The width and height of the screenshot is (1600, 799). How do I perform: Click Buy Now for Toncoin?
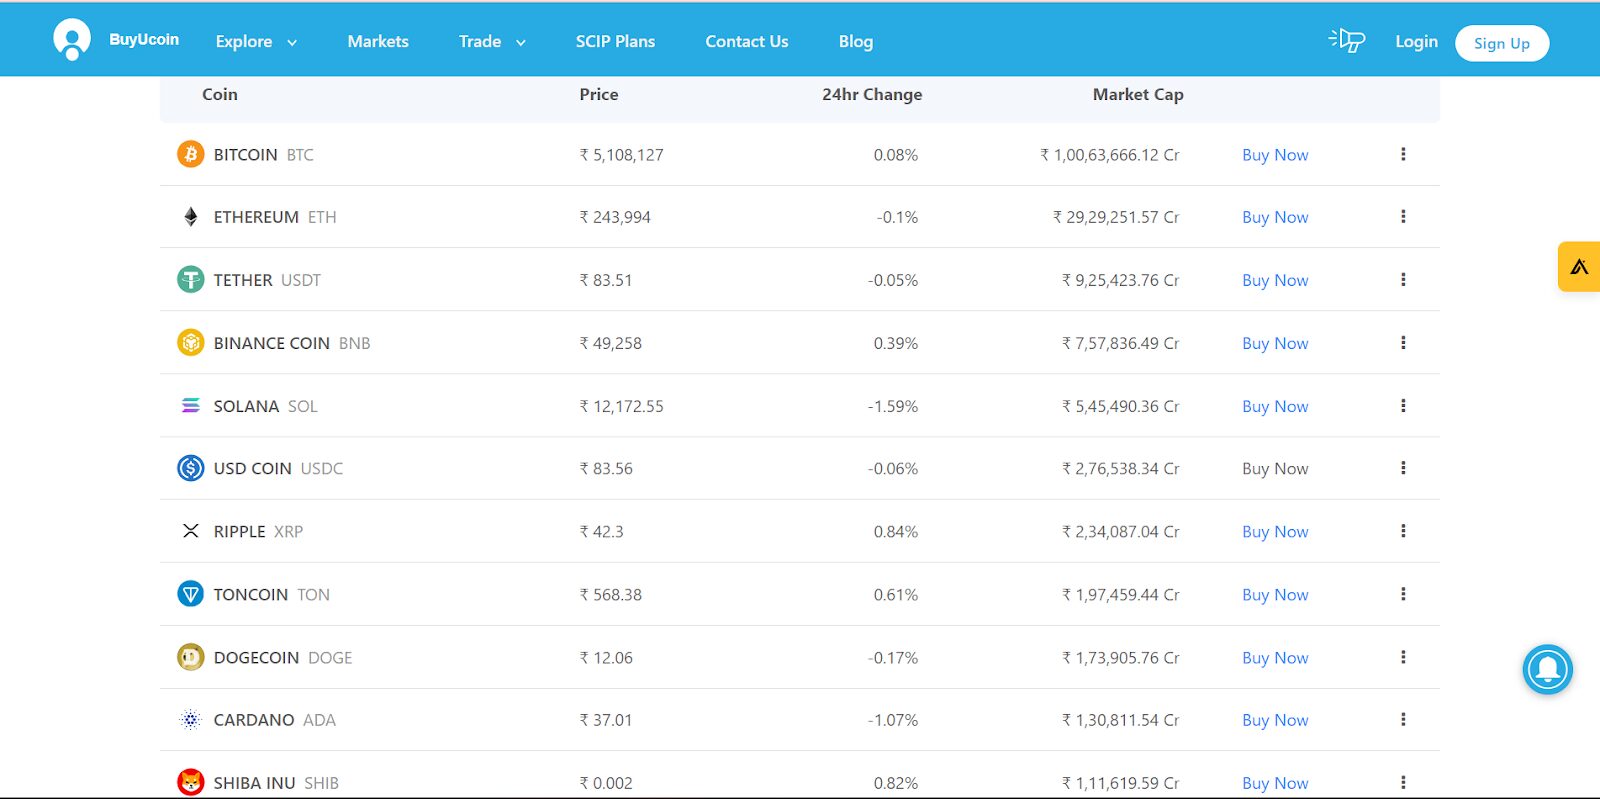click(x=1275, y=594)
